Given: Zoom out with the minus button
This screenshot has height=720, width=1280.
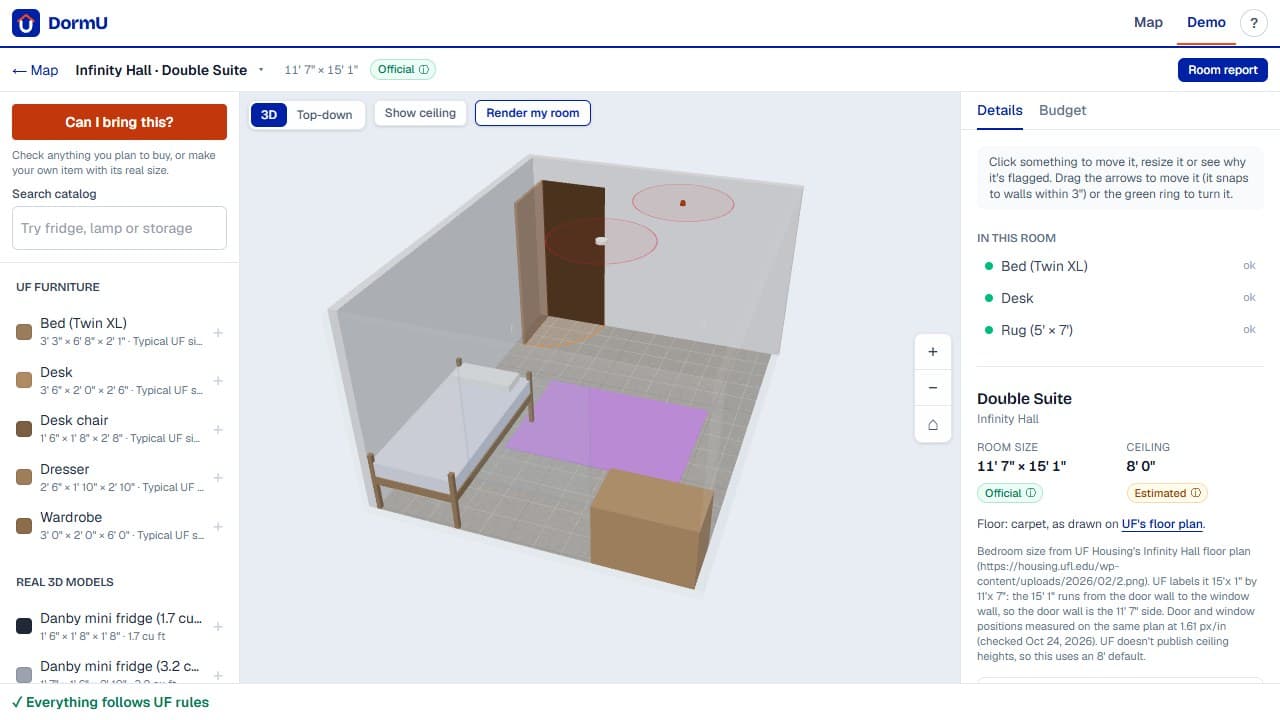Looking at the screenshot, I should point(933,388).
